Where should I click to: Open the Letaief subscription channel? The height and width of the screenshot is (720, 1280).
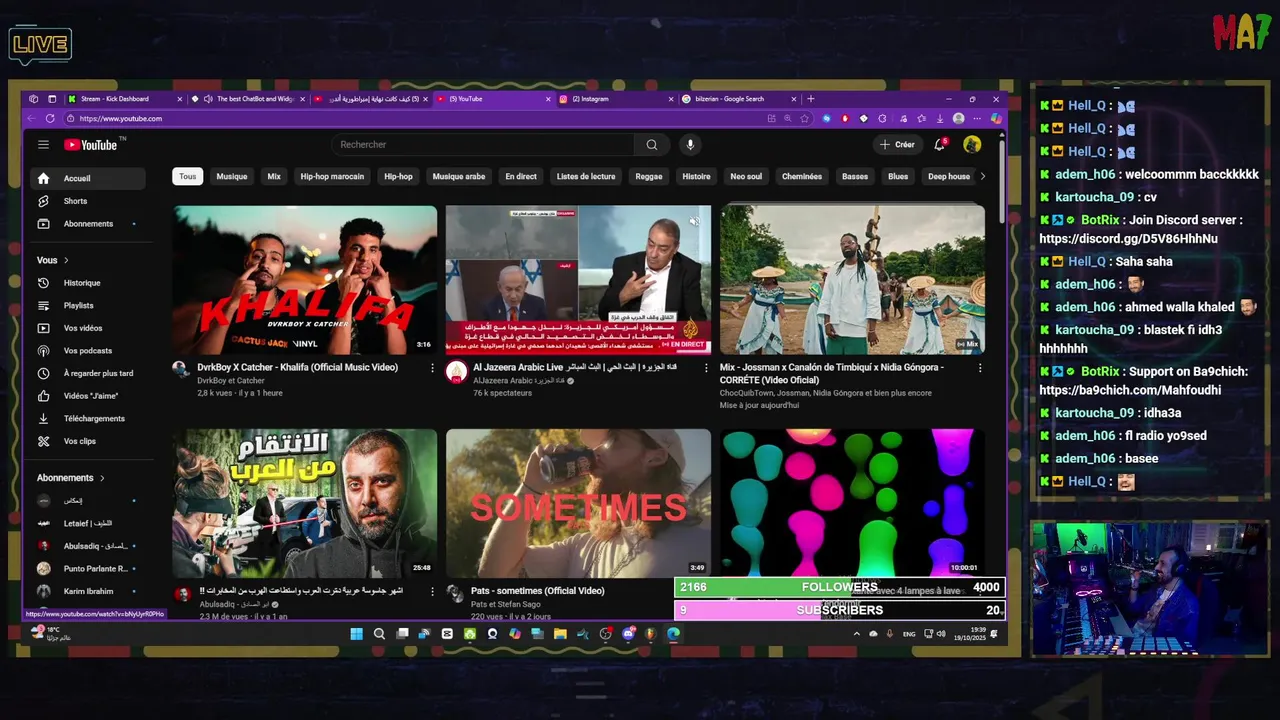(x=87, y=523)
